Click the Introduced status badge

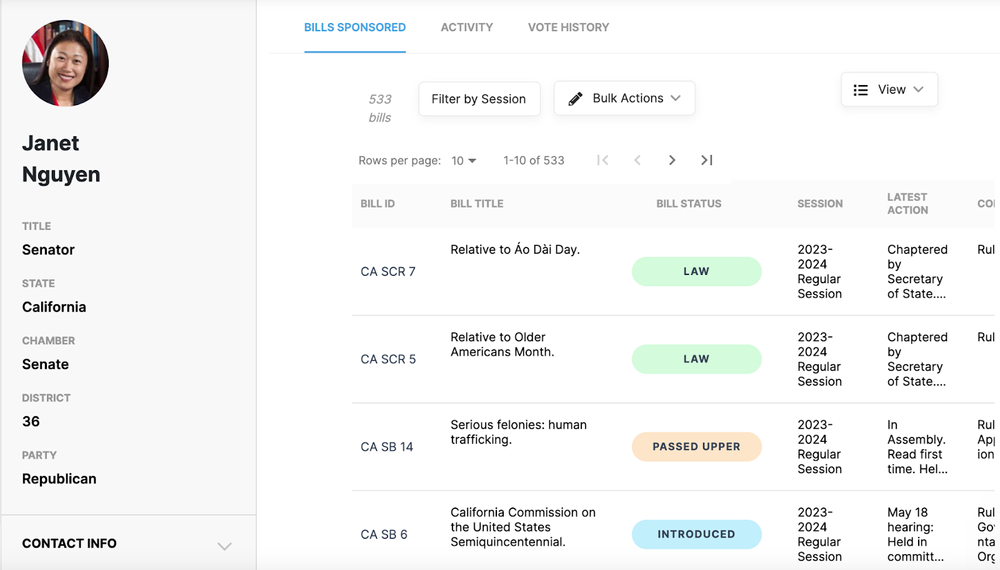point(696,534)
